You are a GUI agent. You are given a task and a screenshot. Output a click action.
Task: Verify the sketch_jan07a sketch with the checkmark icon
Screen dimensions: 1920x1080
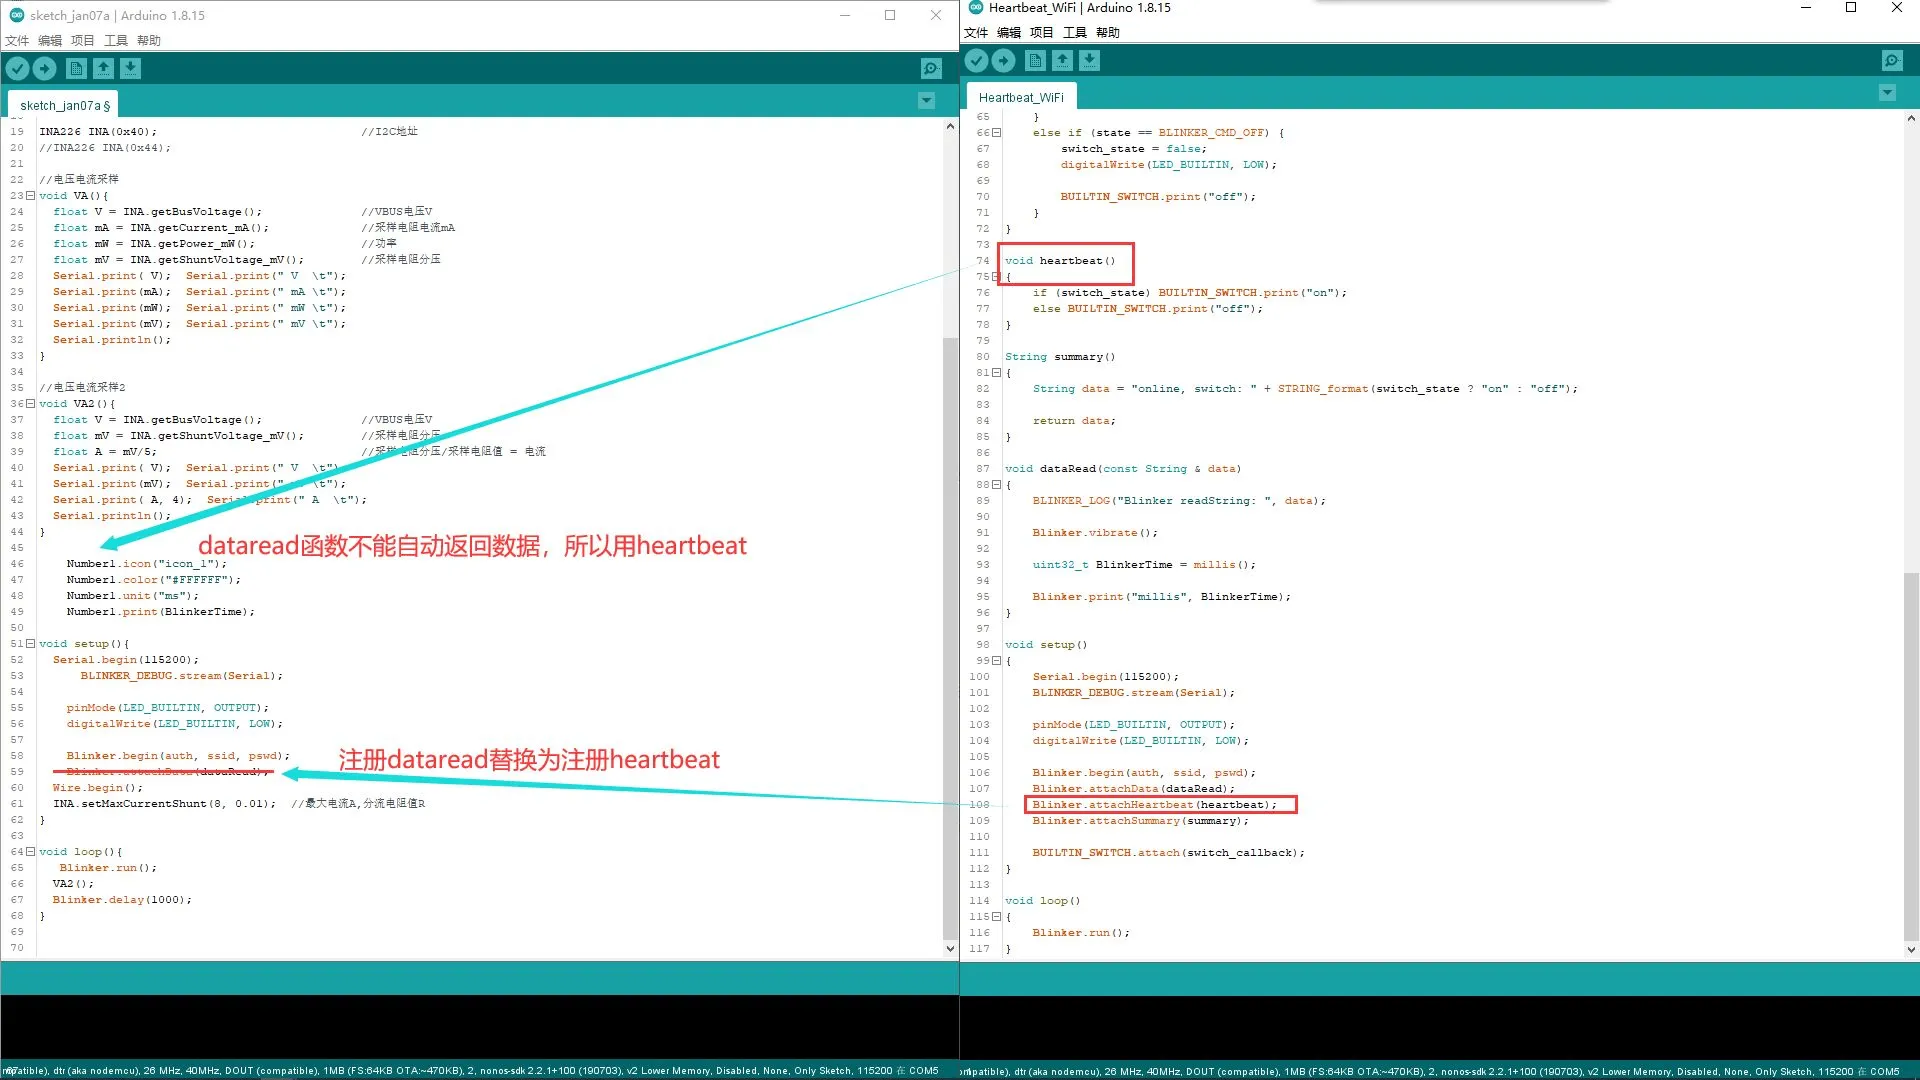coord(16,68)
